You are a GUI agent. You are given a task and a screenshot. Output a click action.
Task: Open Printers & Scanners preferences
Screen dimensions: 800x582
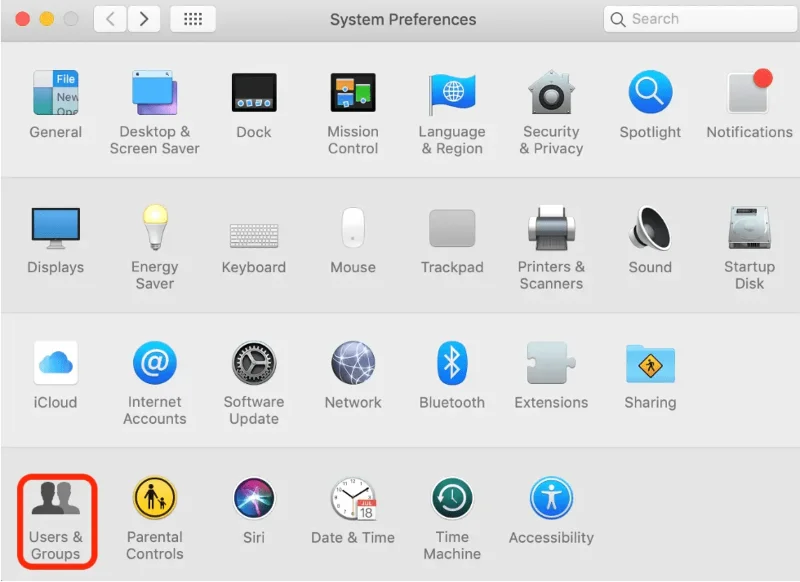[x=551, y=229]
